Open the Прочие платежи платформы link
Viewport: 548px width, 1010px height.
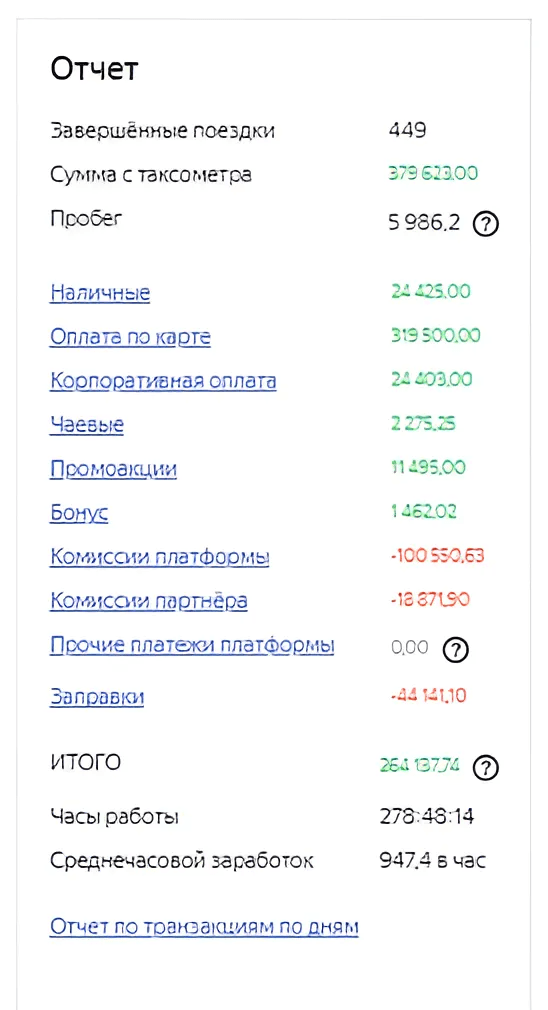point(192,645)
